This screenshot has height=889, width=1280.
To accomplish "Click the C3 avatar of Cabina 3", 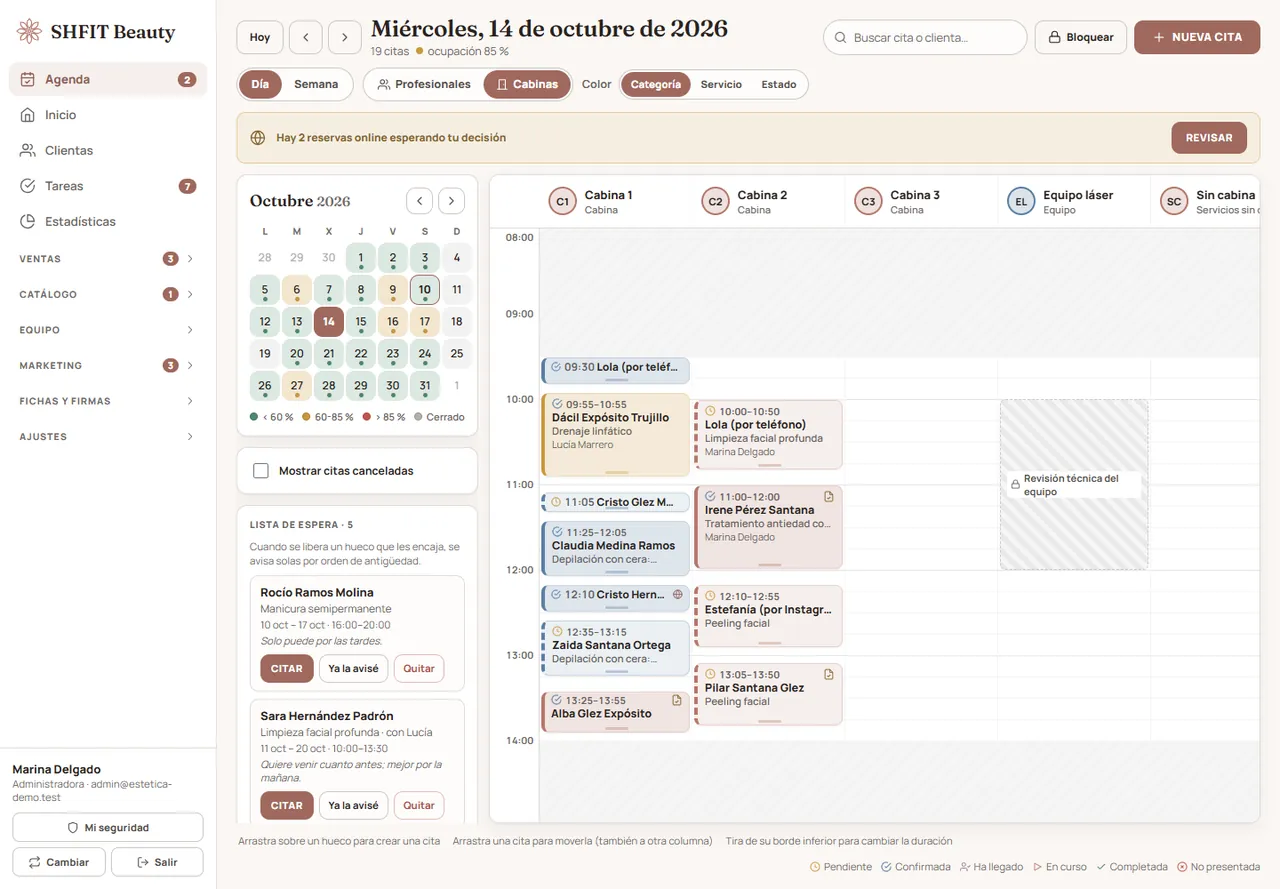I will click(869, 202).
